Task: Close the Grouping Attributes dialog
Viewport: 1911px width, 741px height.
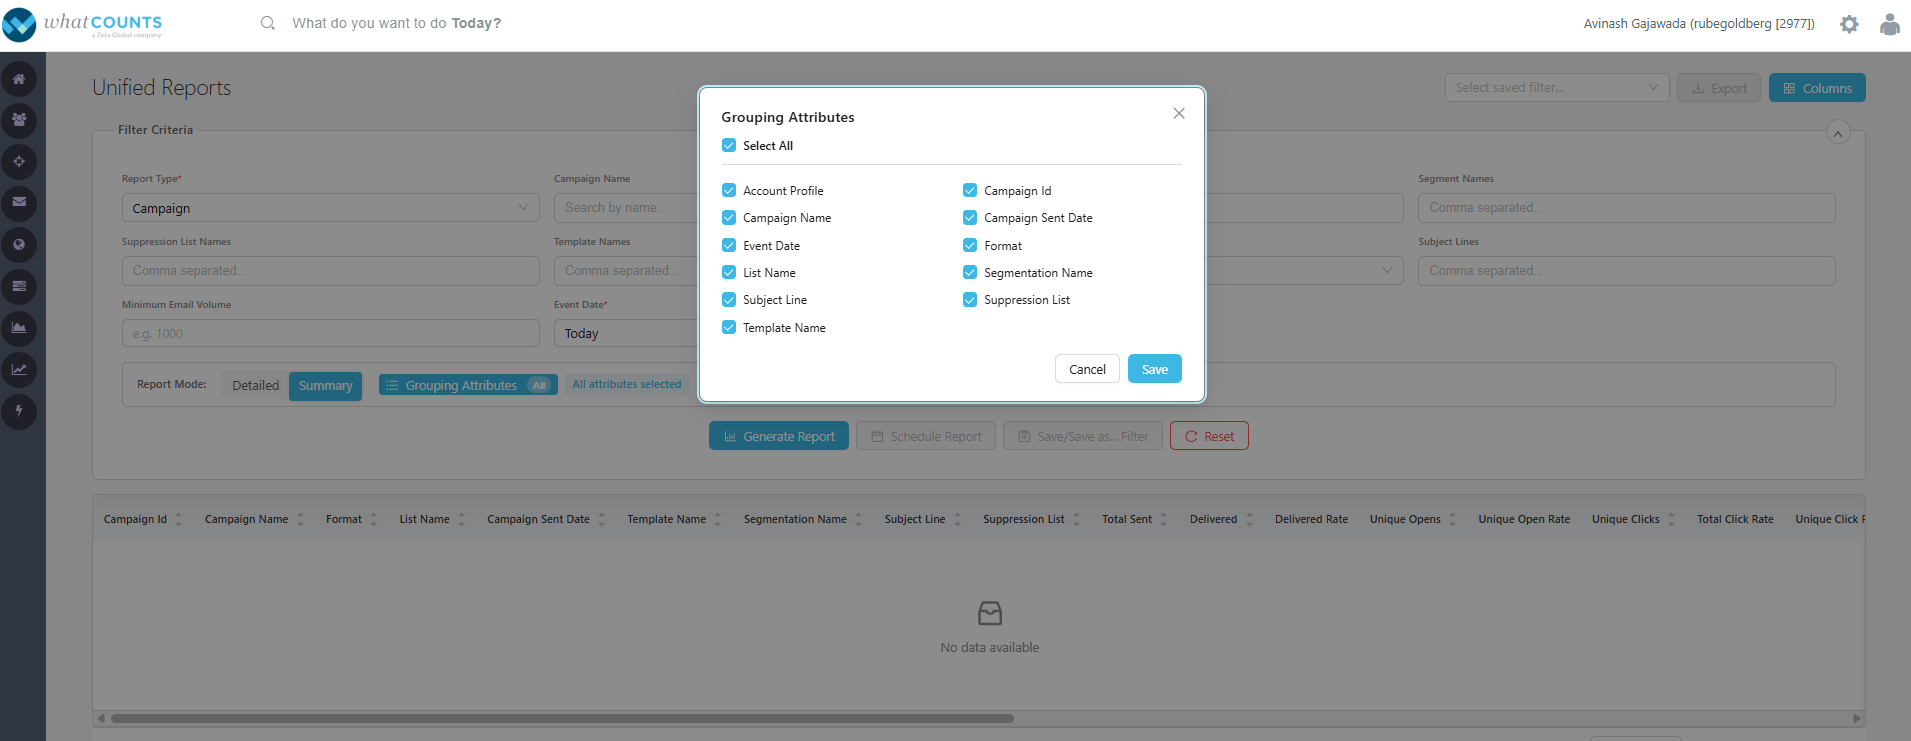Action: click(x=1179, y=113)
